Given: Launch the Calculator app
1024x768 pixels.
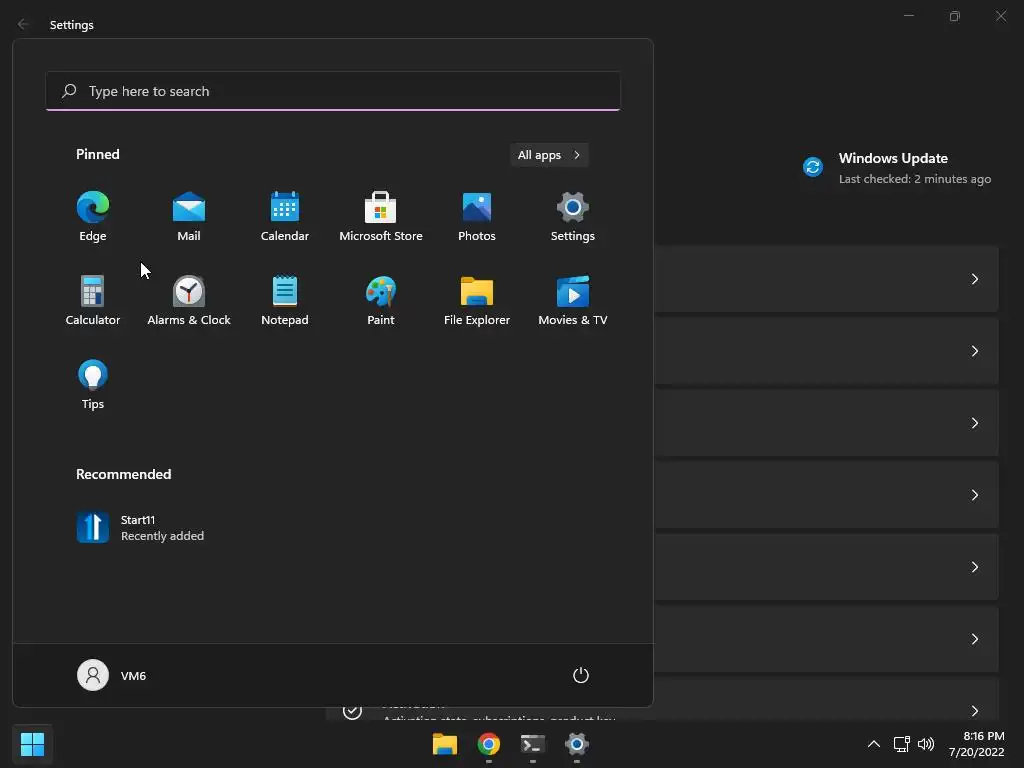Looking at the screenshot, I should point(93,300).
